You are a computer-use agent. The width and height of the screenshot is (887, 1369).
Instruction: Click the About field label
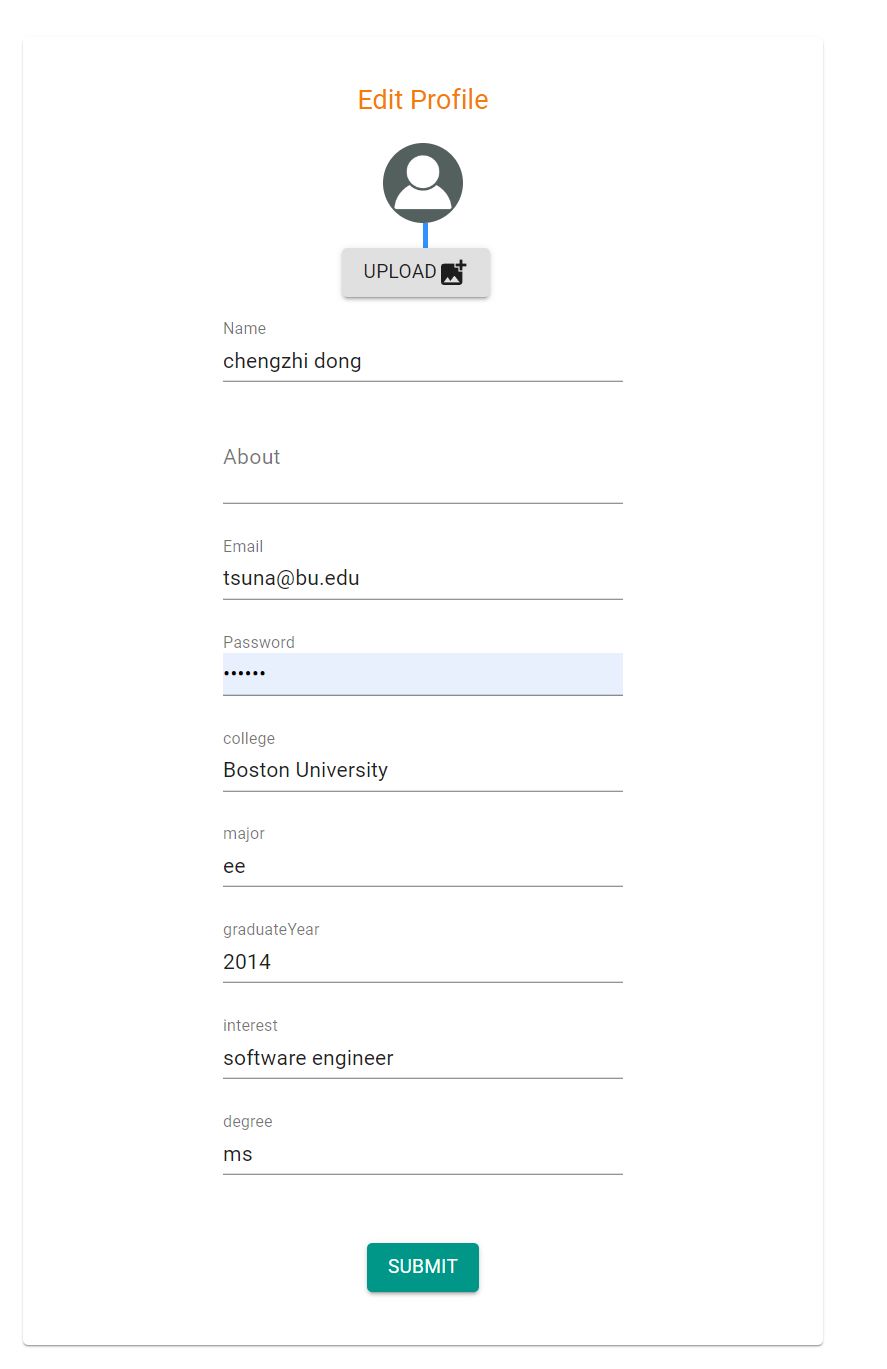tap(251, 457)
